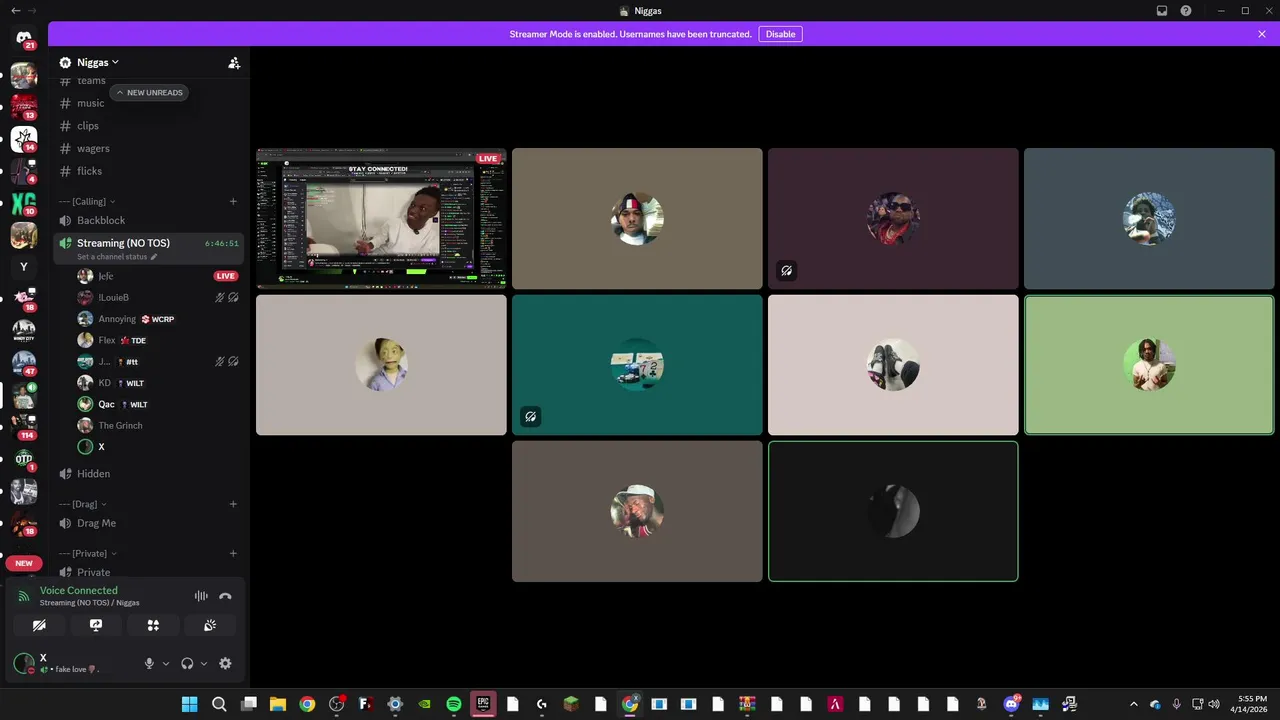Click the NEW servers unread pill
Screen dimensions: 1280x720
click(24, 563)
